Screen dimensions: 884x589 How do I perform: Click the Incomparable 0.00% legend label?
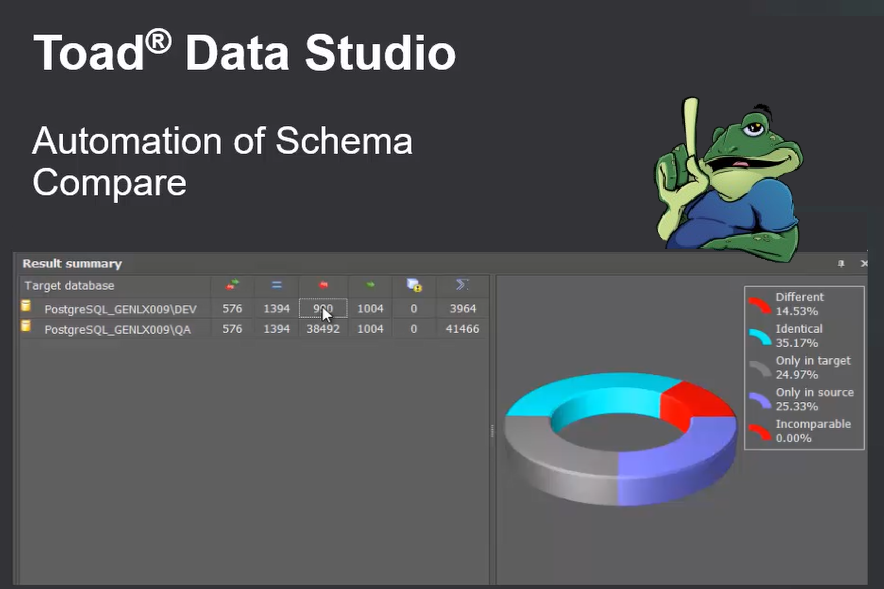(x=813, y=431)
